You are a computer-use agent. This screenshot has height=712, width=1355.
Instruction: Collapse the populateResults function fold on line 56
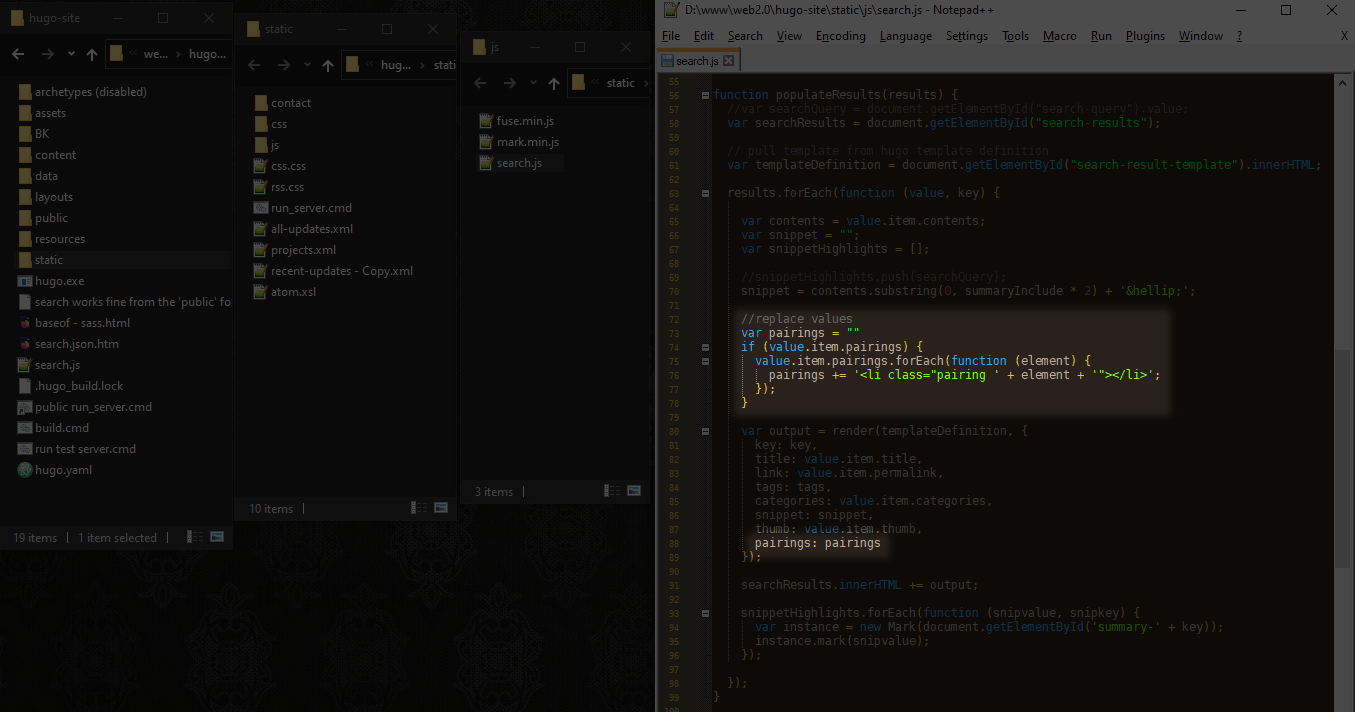tap(705, 95)
